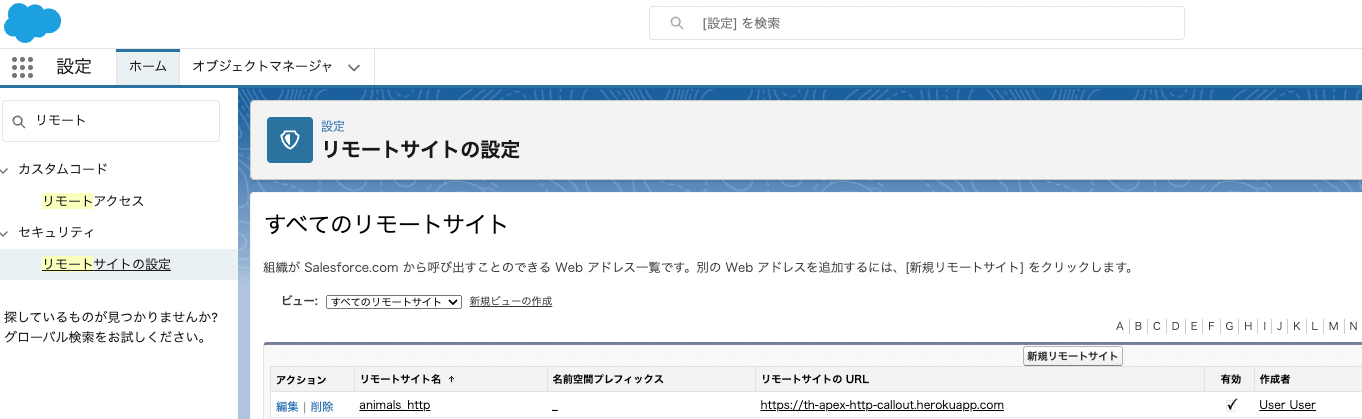Filter list by letter G
1362x419 pixels.
1229,326
